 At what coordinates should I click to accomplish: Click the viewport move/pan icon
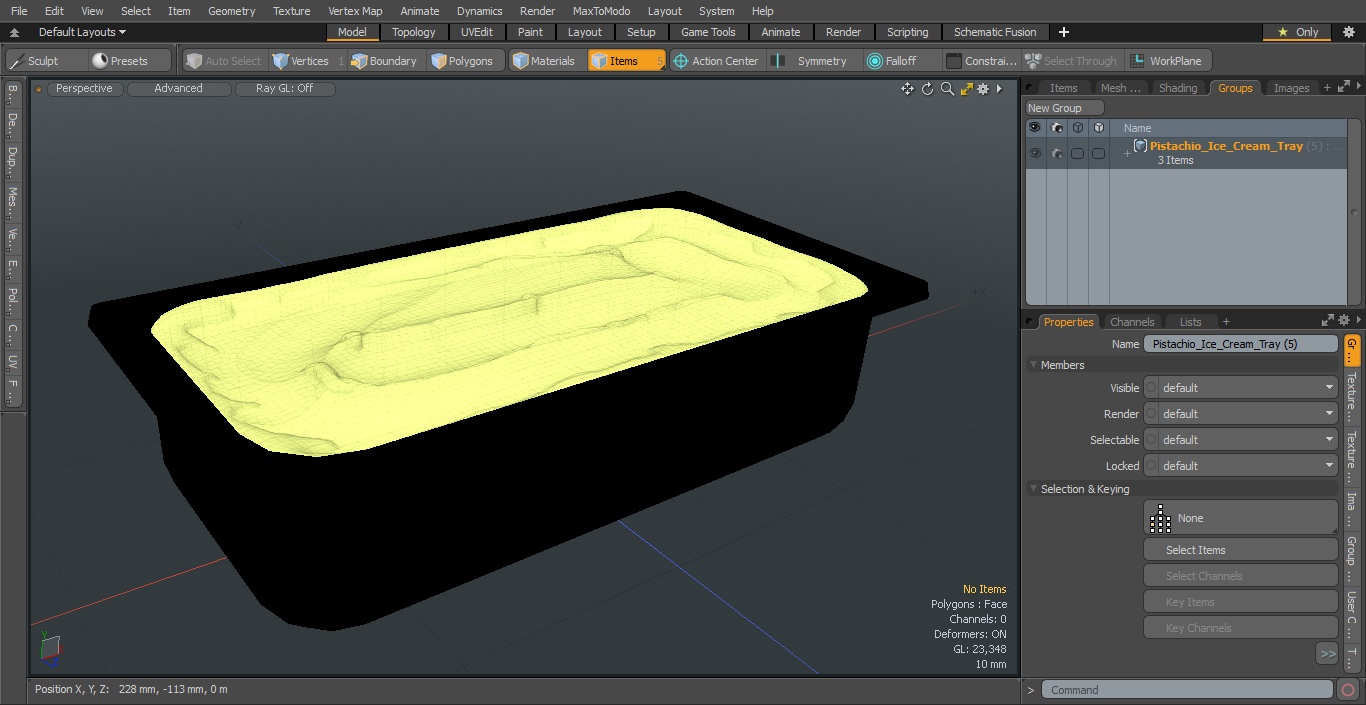907,89
